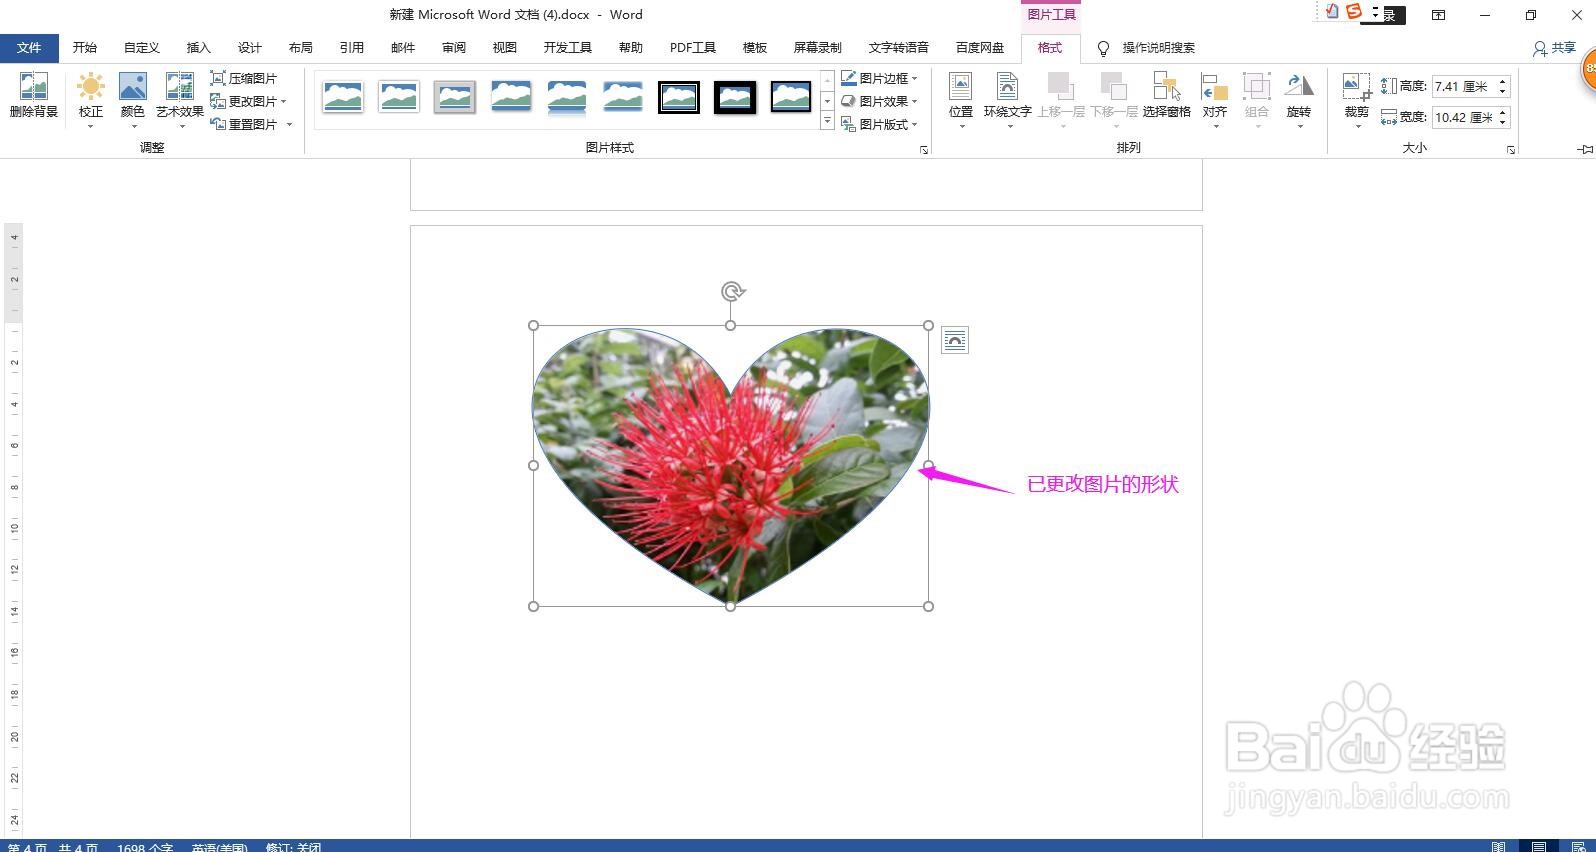The height and width of the screenshot is (852, 1596).
Task: Select the seventh black-framed picture style
Action: [x=679, y=97]
